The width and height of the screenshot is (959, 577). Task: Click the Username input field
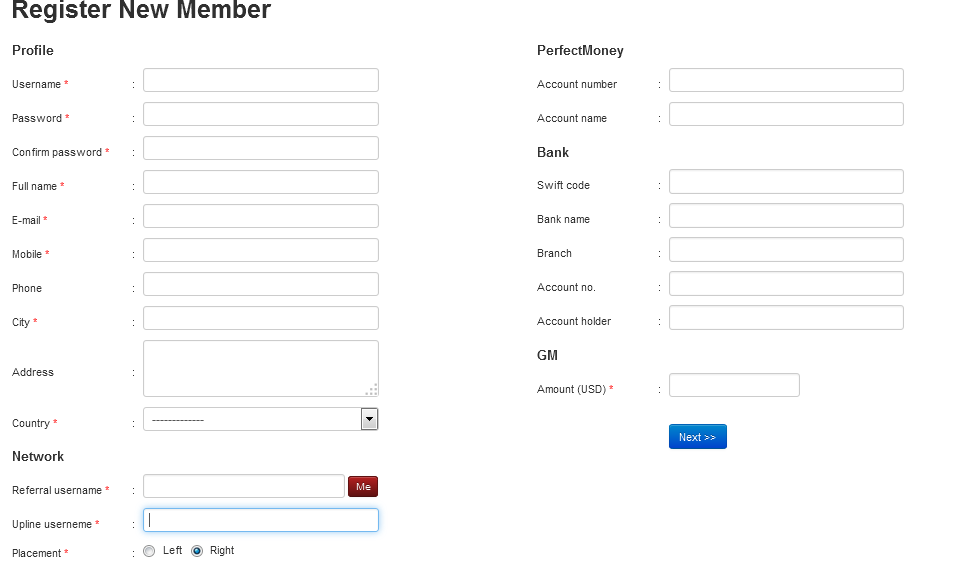coord(260,80)
